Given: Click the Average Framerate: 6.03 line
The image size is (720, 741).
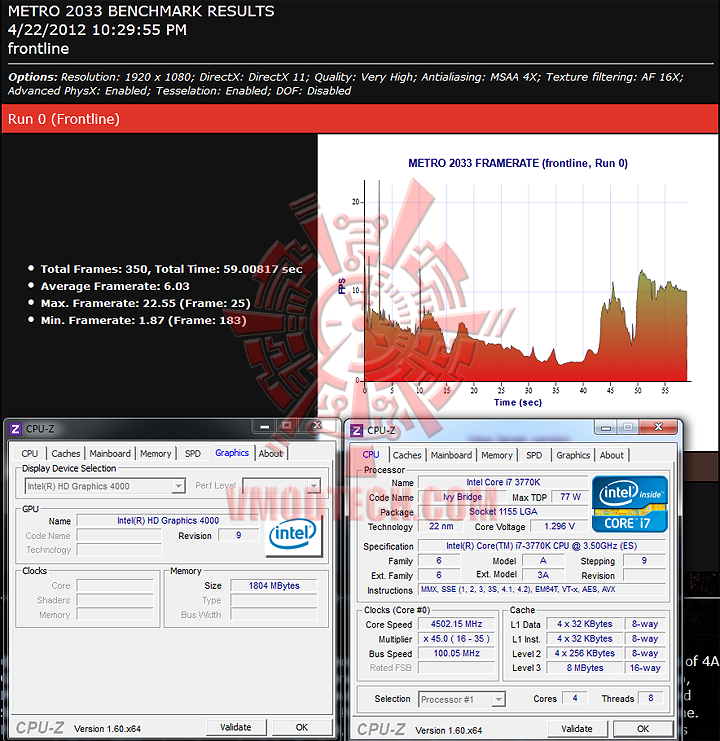Looking at the screenshot, I should 115,286.
